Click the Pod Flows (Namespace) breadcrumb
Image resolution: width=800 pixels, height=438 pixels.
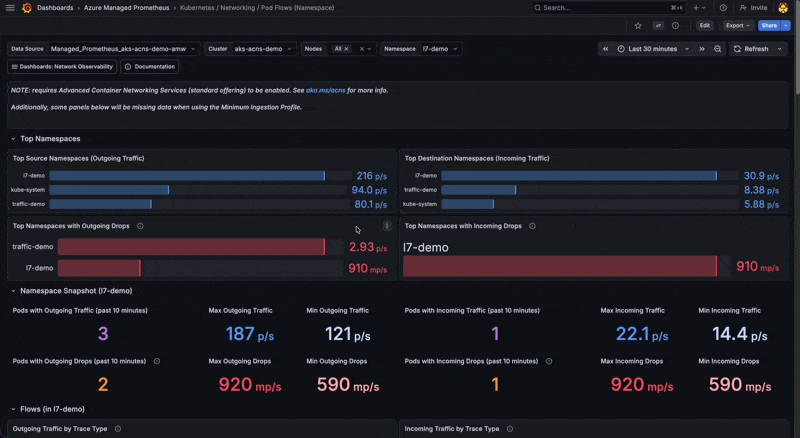[x=257, y=8]
